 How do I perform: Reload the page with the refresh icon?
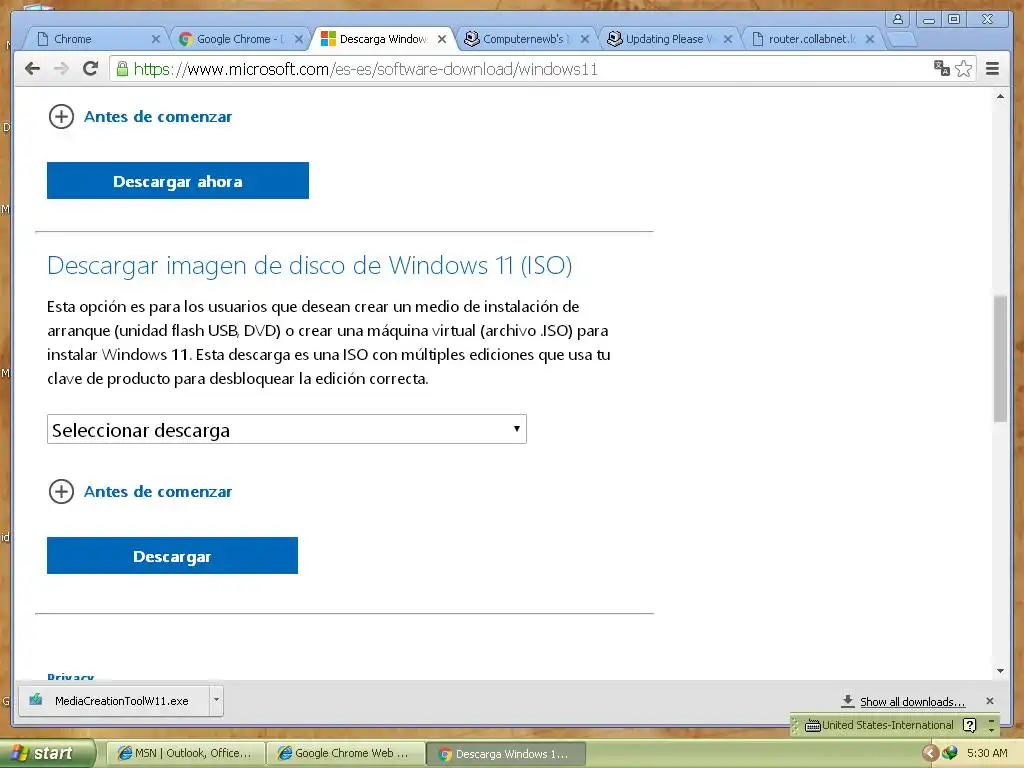[x=91, y=69]
